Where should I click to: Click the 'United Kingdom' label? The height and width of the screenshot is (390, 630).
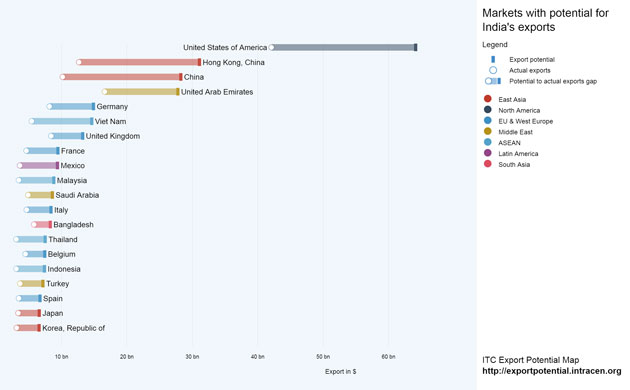(113, 136)
